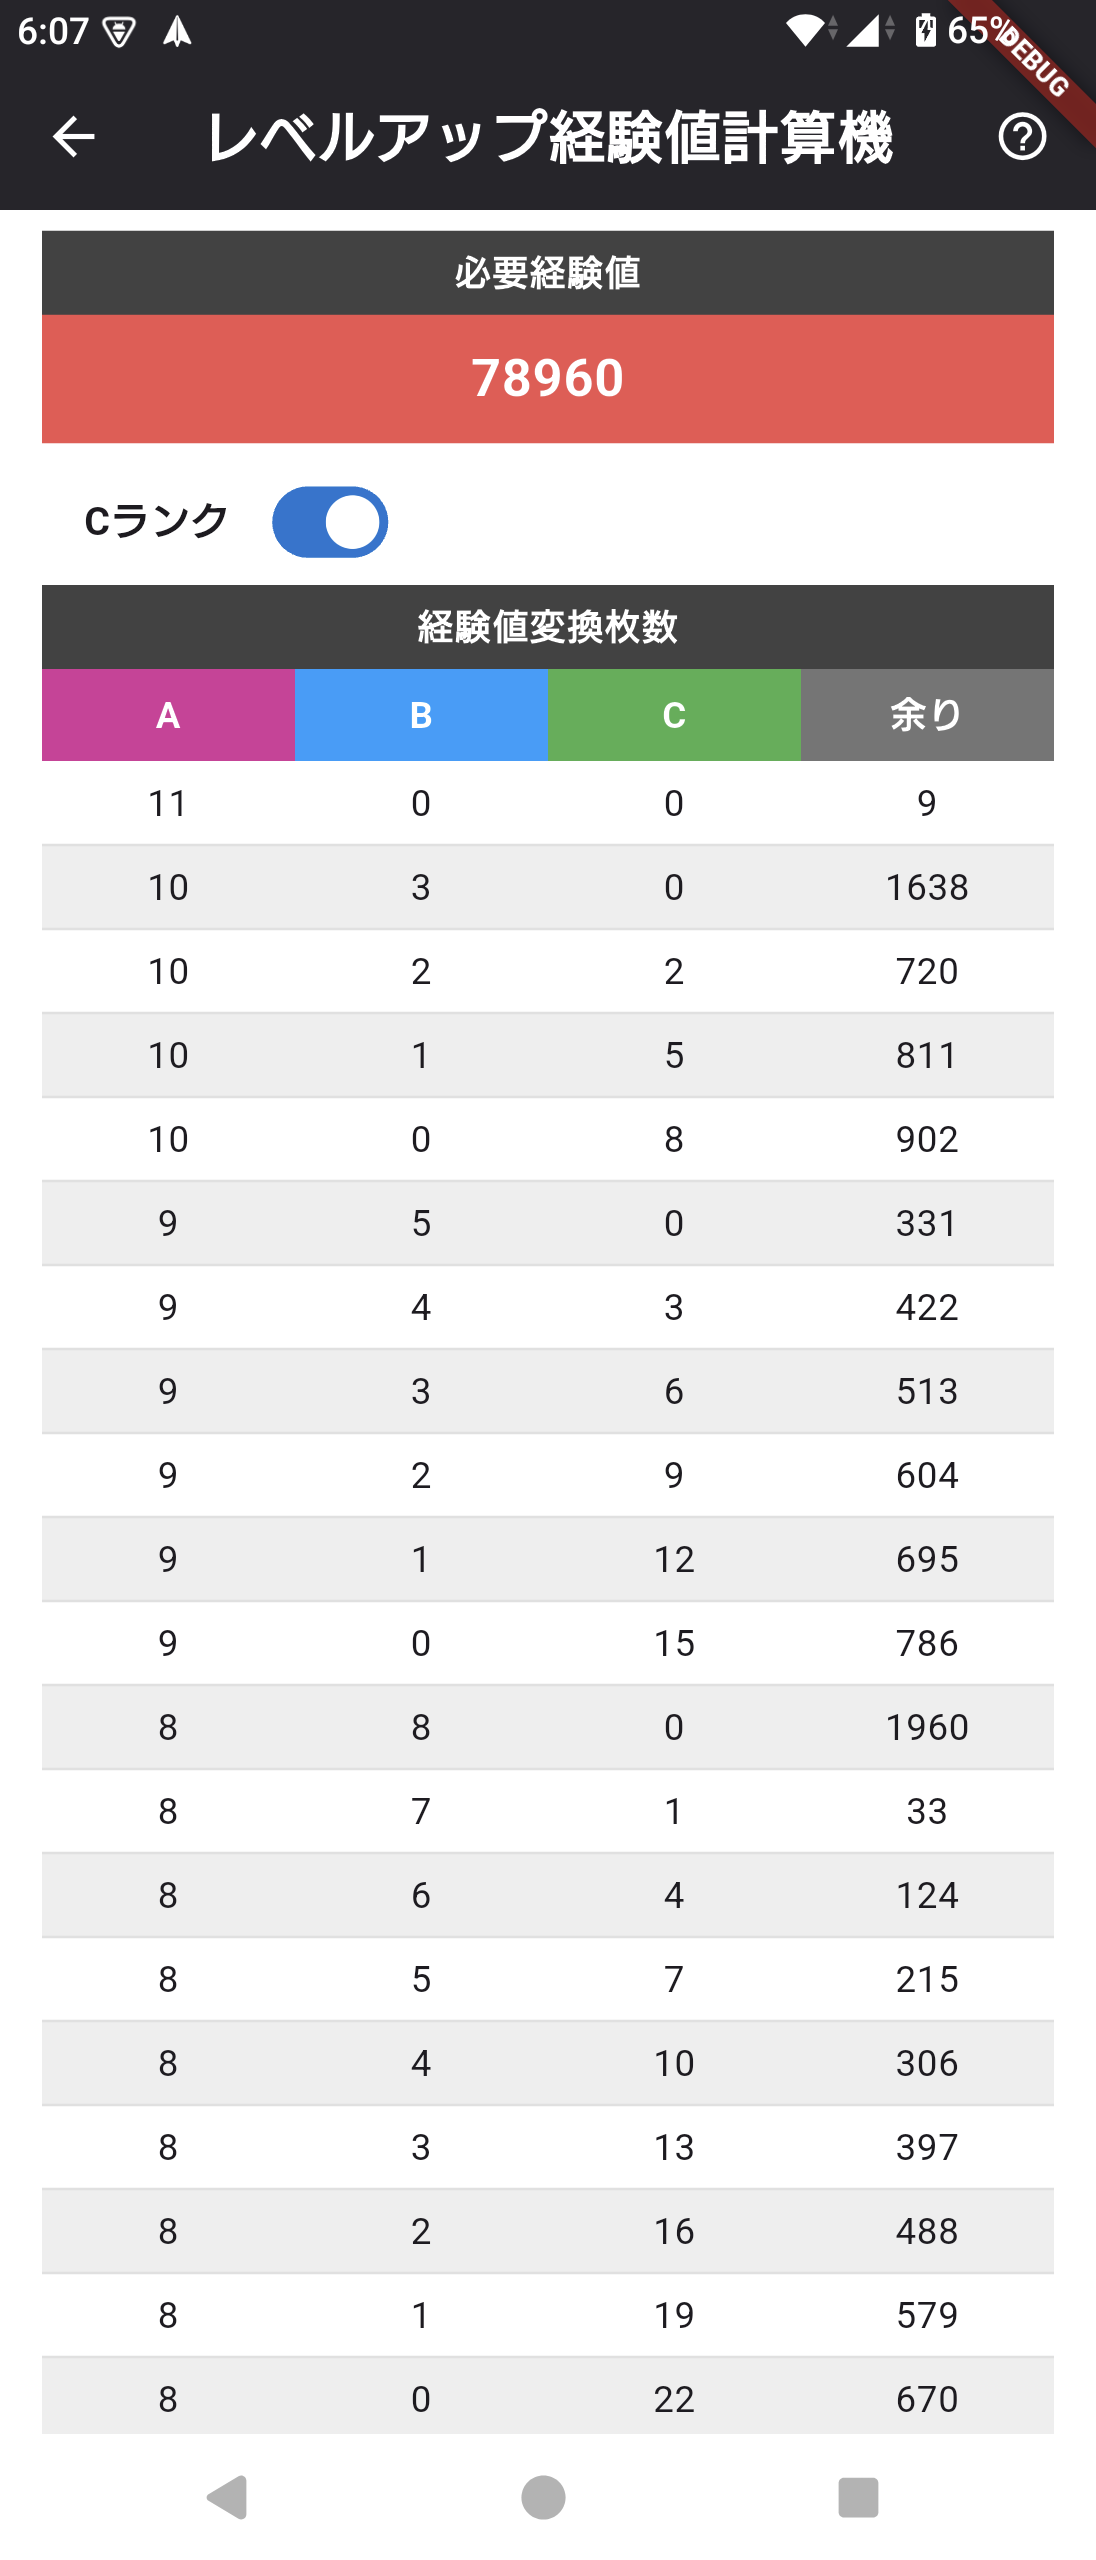The image size is (1096, 2560).
Task: Tap the back arrow in the app bar
Action: [x=73, y=137]
